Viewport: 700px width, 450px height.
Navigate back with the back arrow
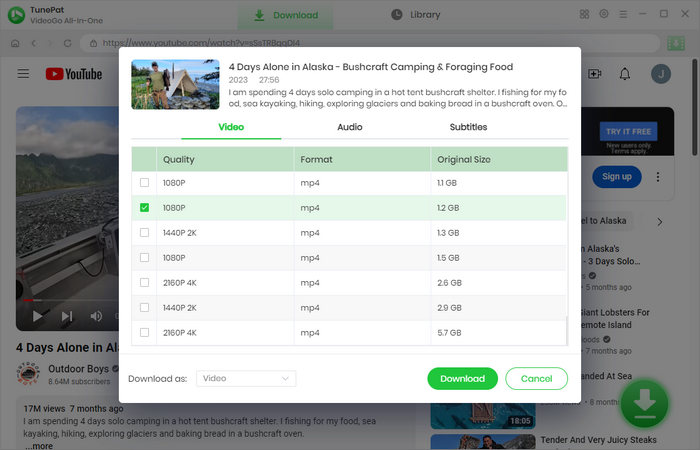click(34, 43)
